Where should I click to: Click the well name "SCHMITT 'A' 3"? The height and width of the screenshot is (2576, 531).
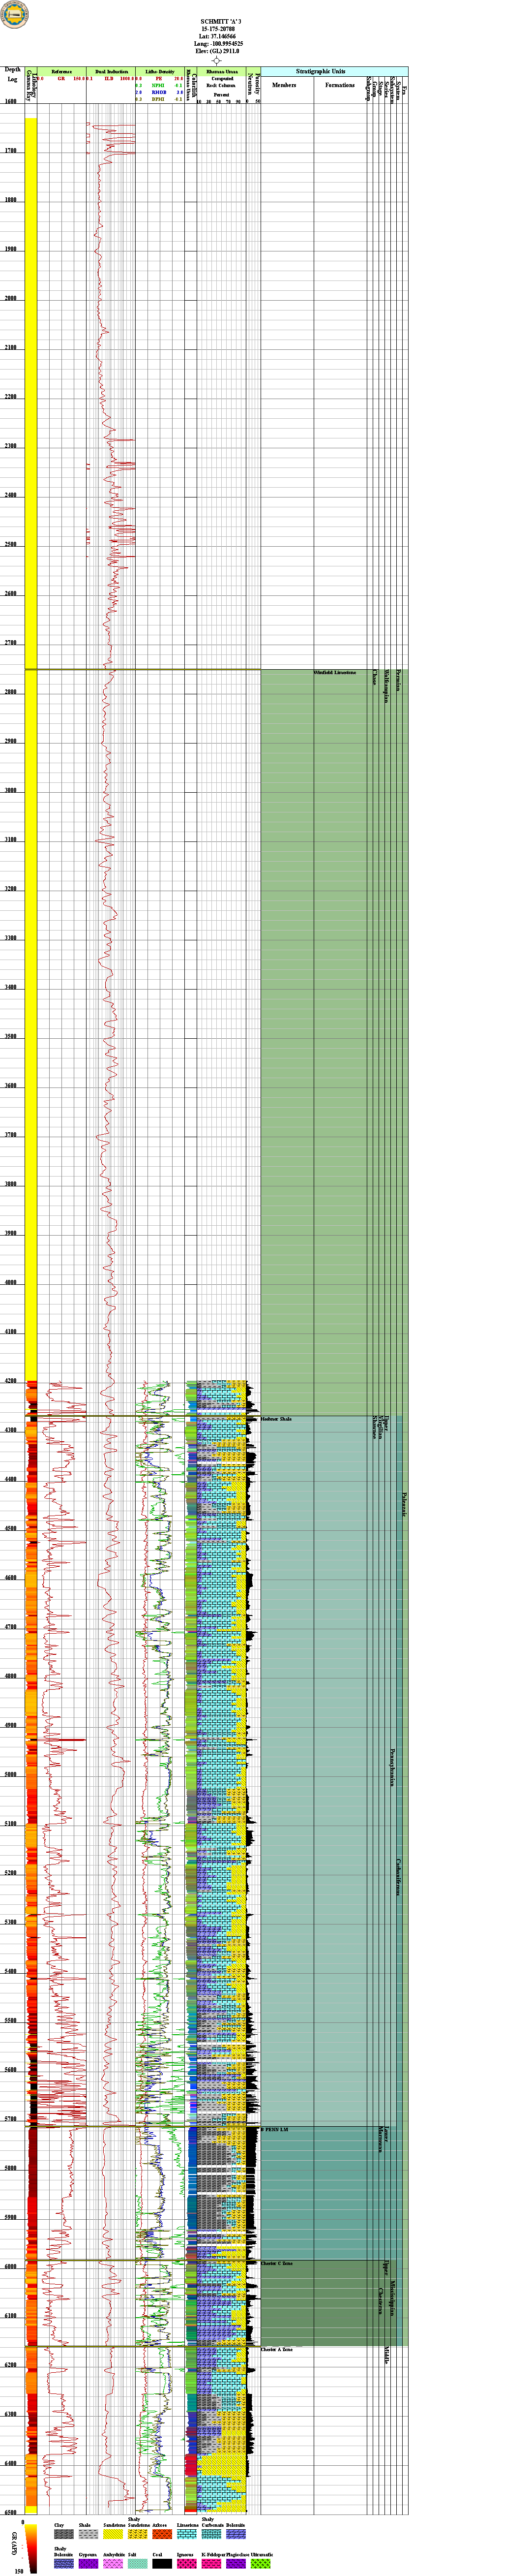click(221, 20)
